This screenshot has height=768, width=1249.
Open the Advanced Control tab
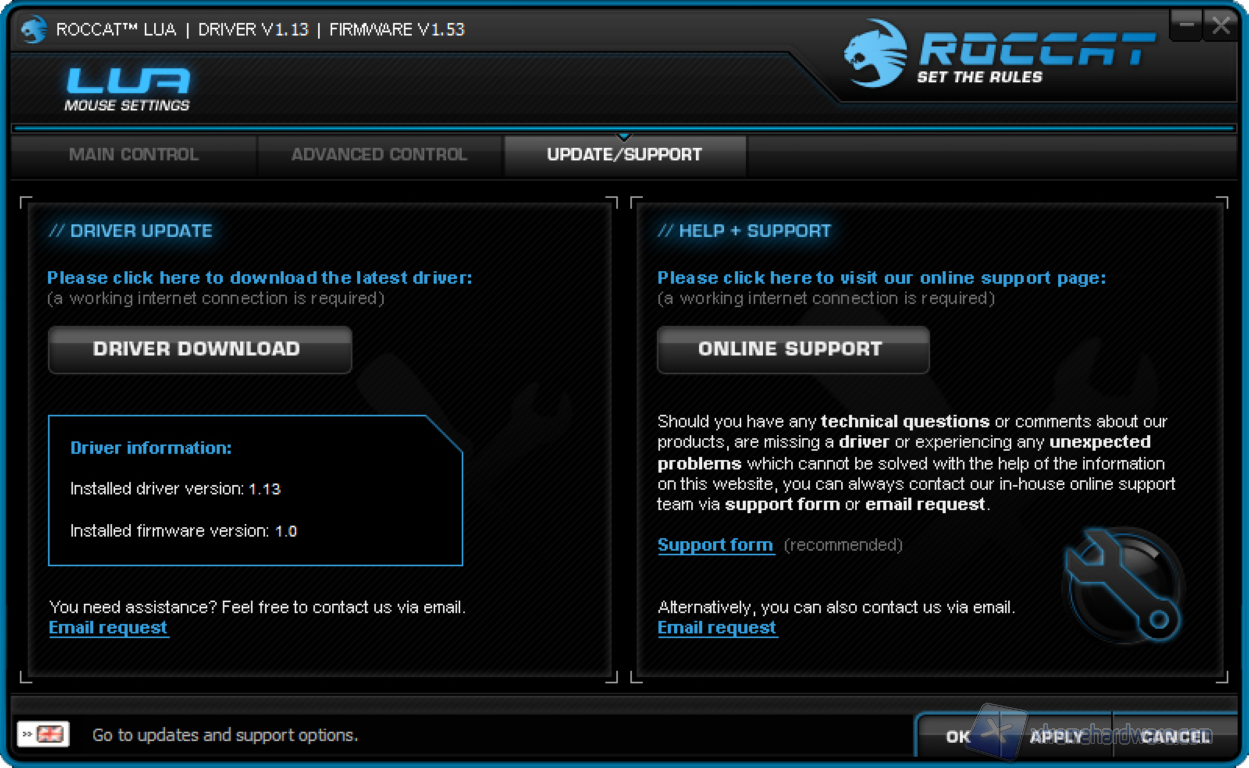pyautogui.click(x=379, y=155)
